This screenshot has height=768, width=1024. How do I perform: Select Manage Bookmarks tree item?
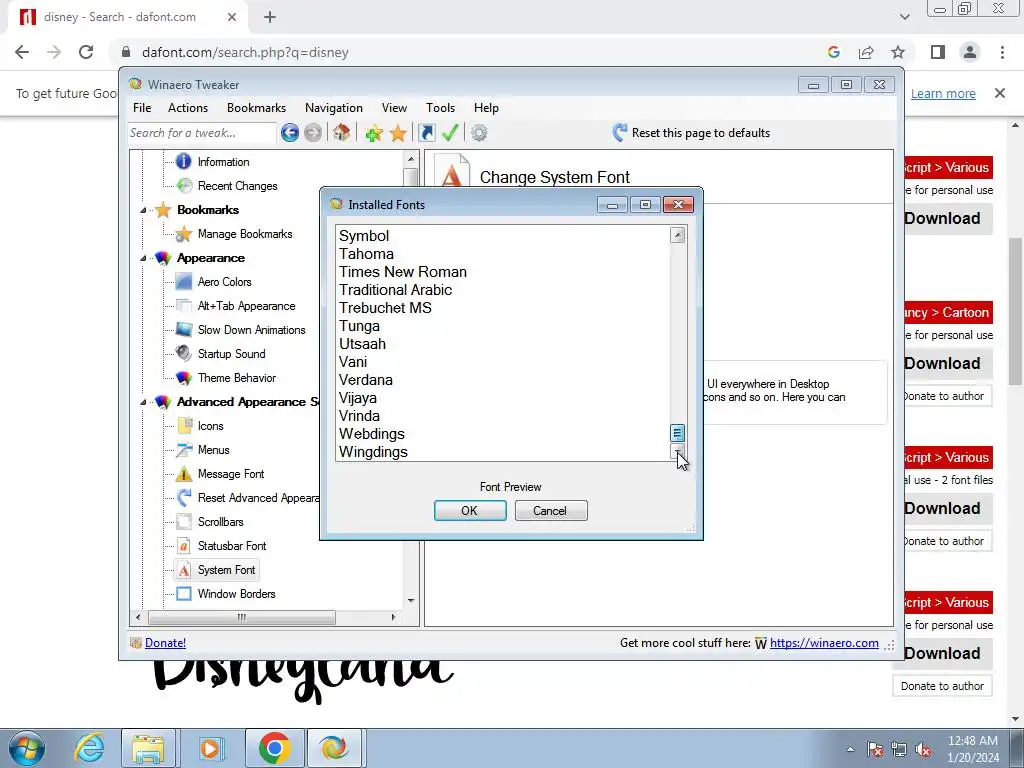(245, 234)
